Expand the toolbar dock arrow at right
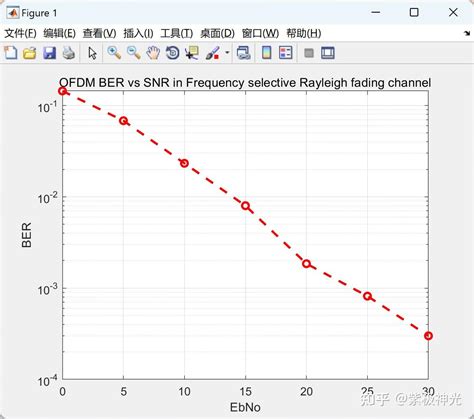This screenshot has width=474, height=419. [467, 33]
